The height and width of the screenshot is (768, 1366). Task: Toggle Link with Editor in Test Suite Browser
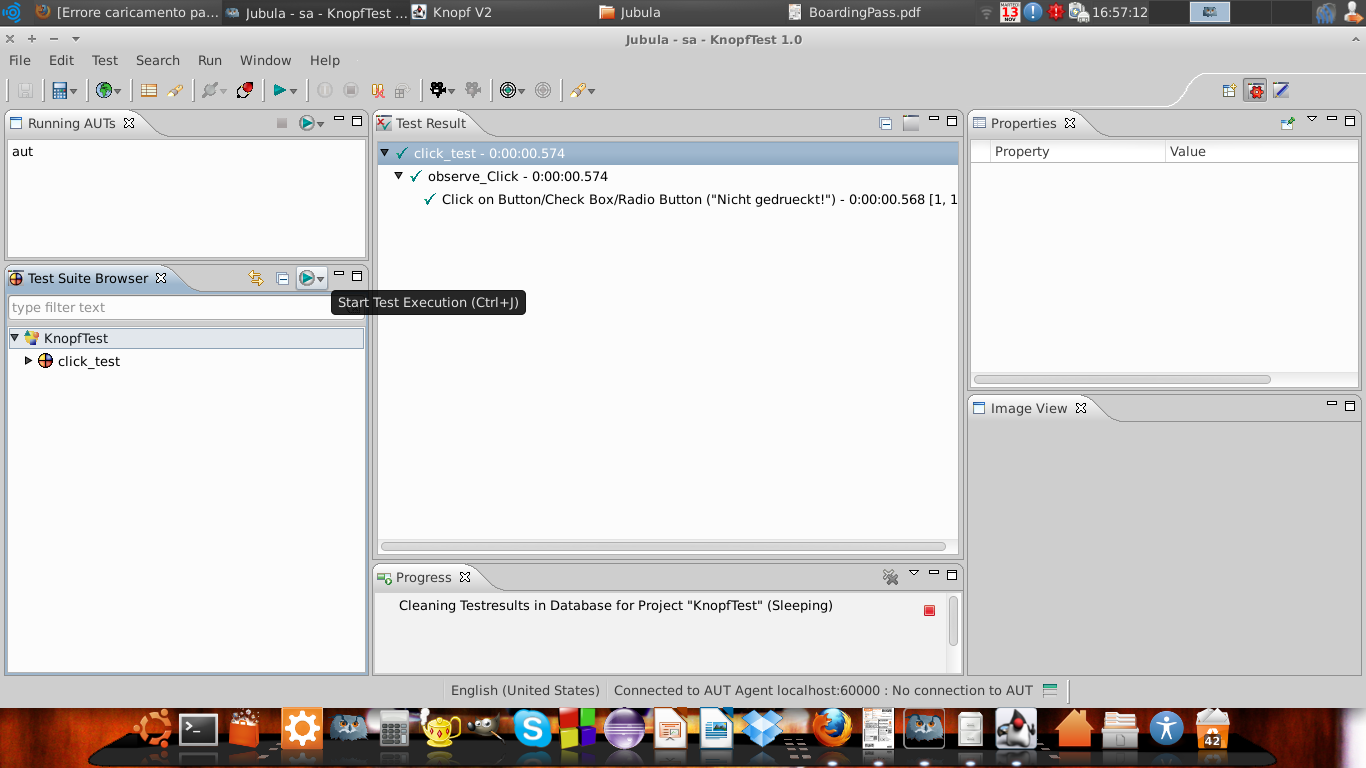tap(256, 279)
